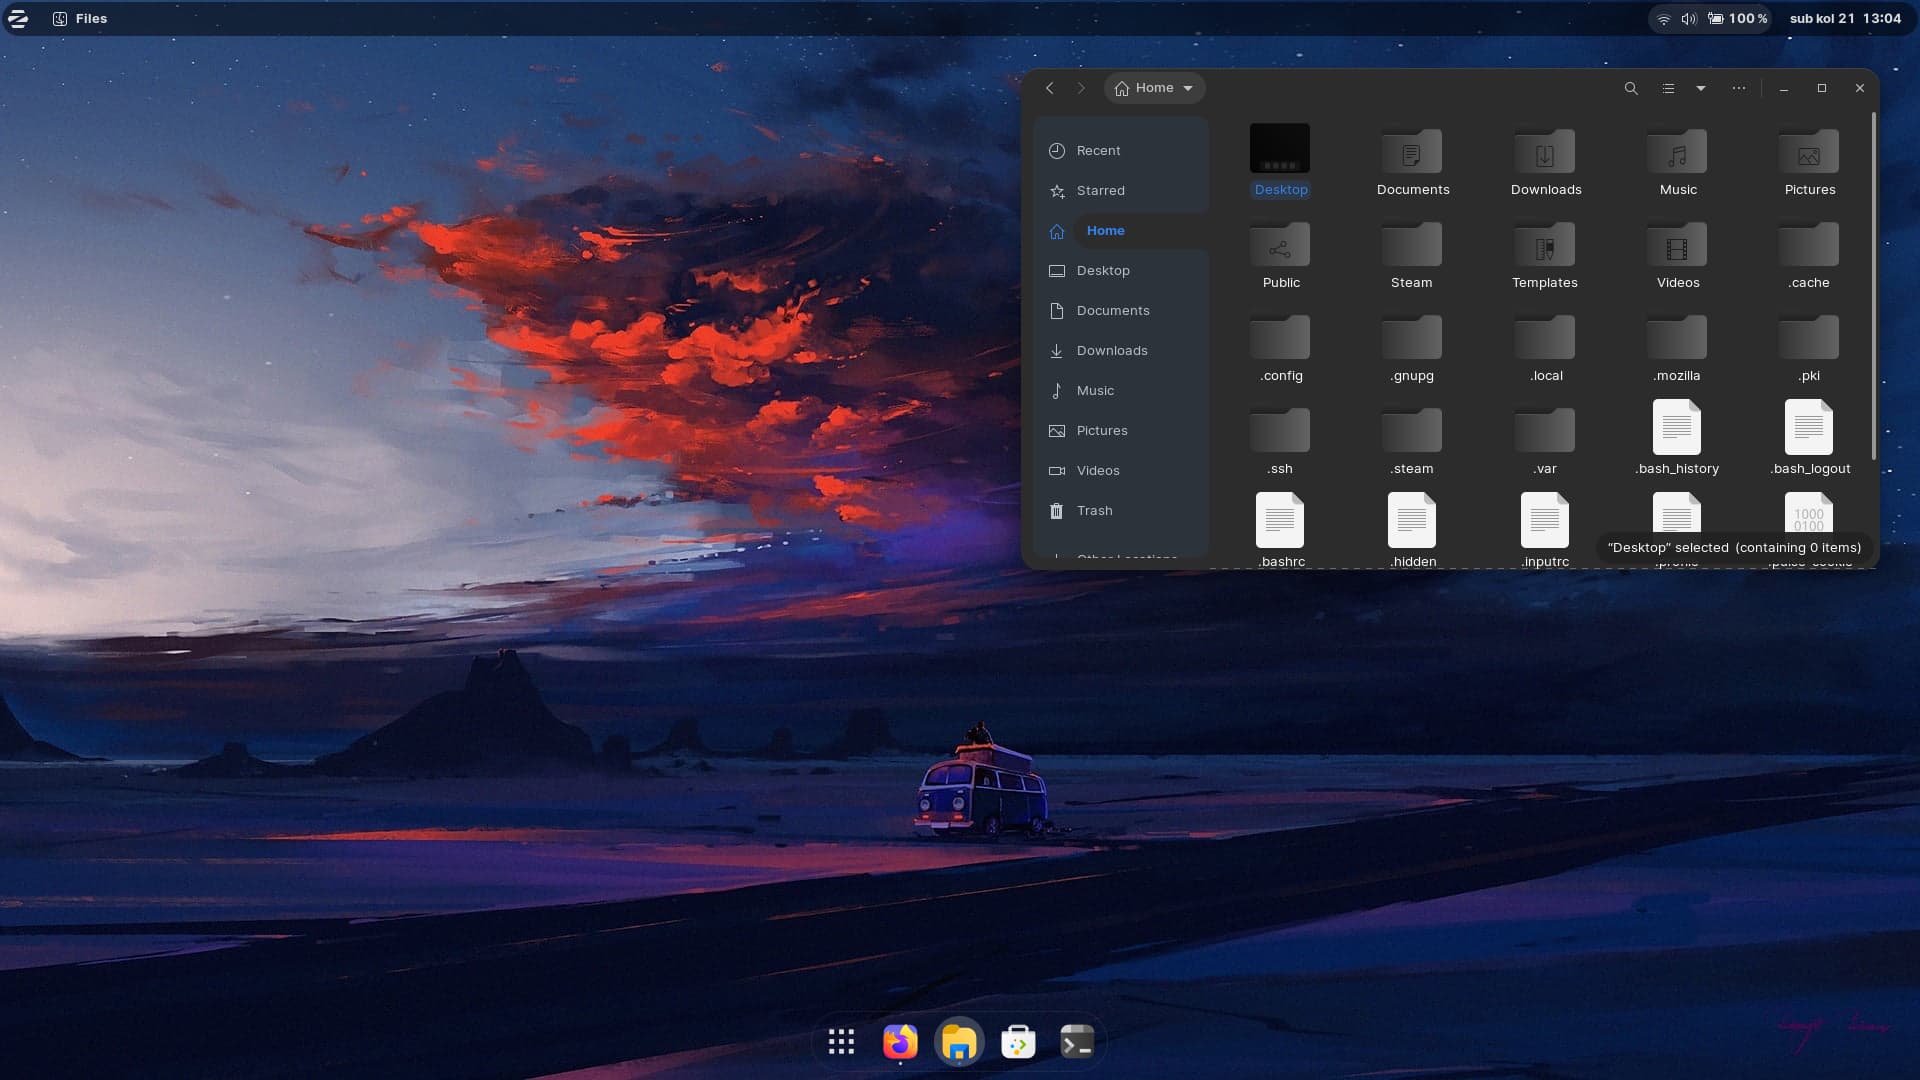Open Desktop in the sidebar

[x=1121, y=270]
